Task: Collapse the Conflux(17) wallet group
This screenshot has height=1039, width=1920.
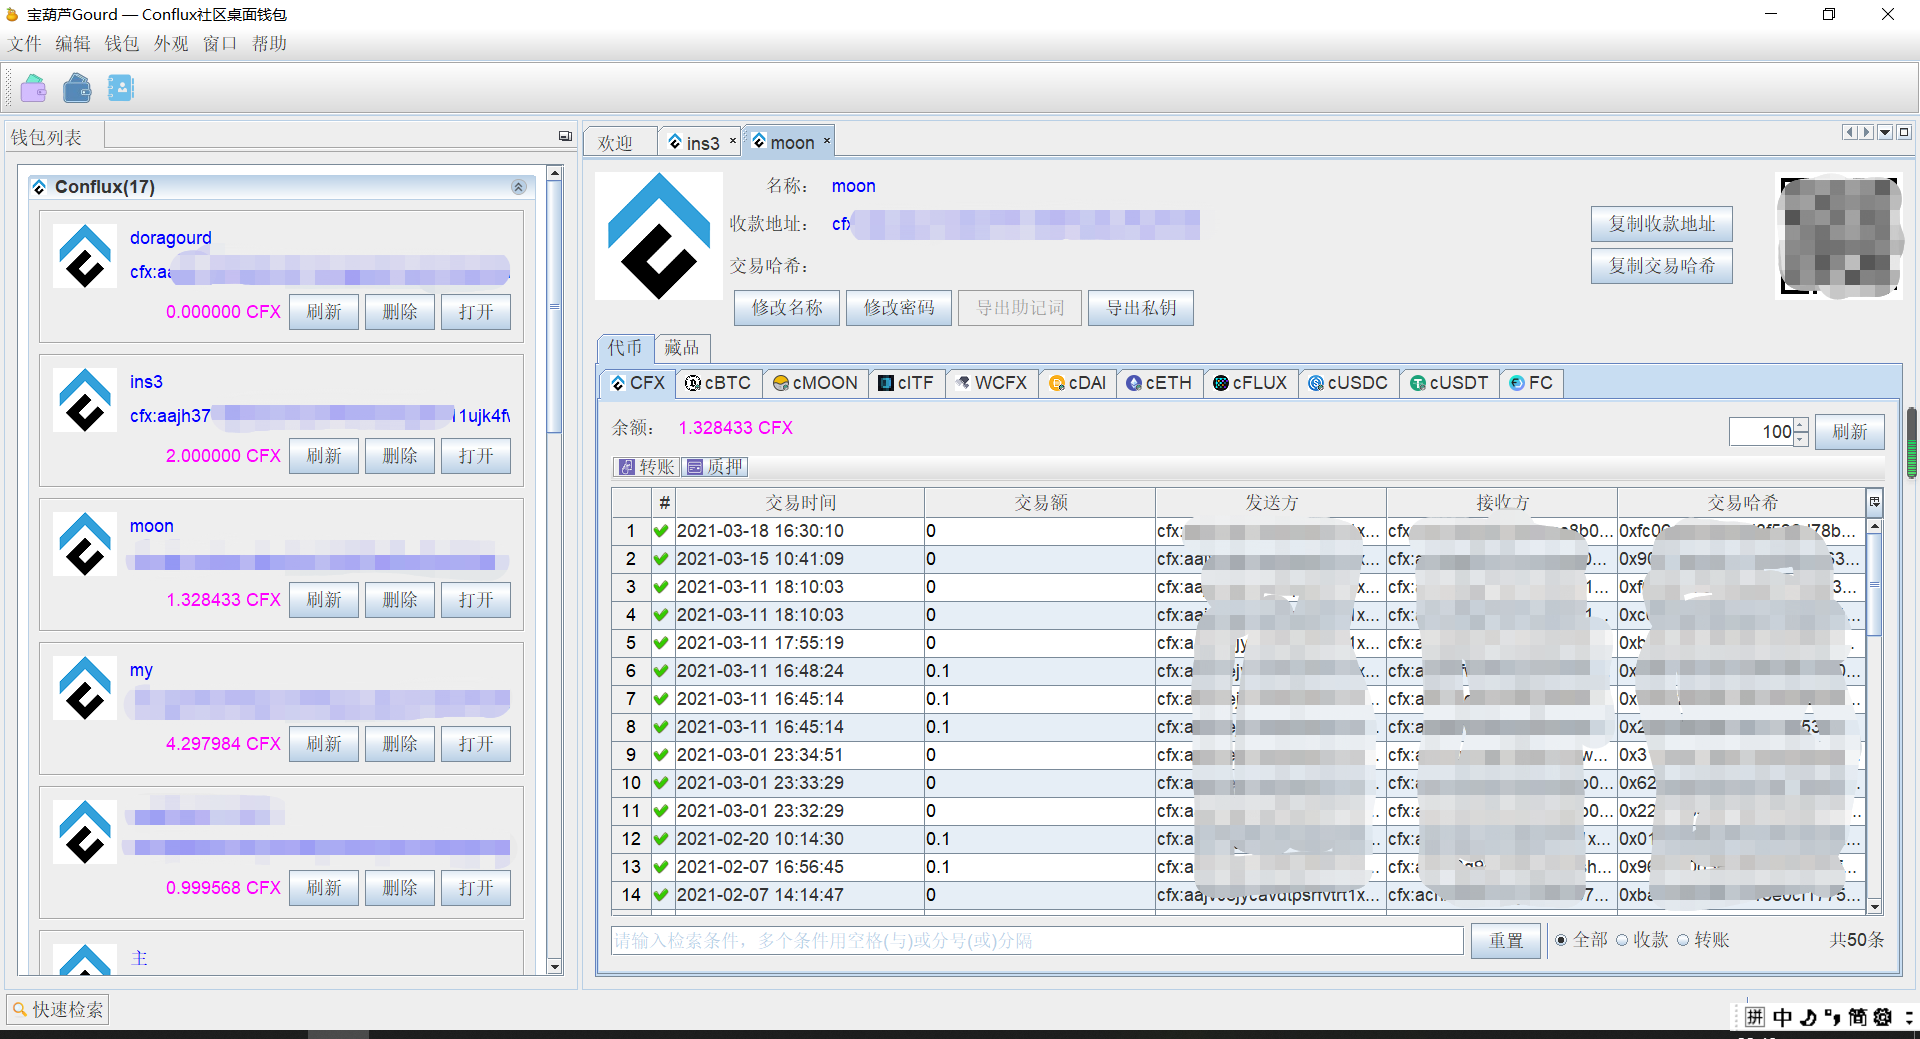Action: click(518, 187)
